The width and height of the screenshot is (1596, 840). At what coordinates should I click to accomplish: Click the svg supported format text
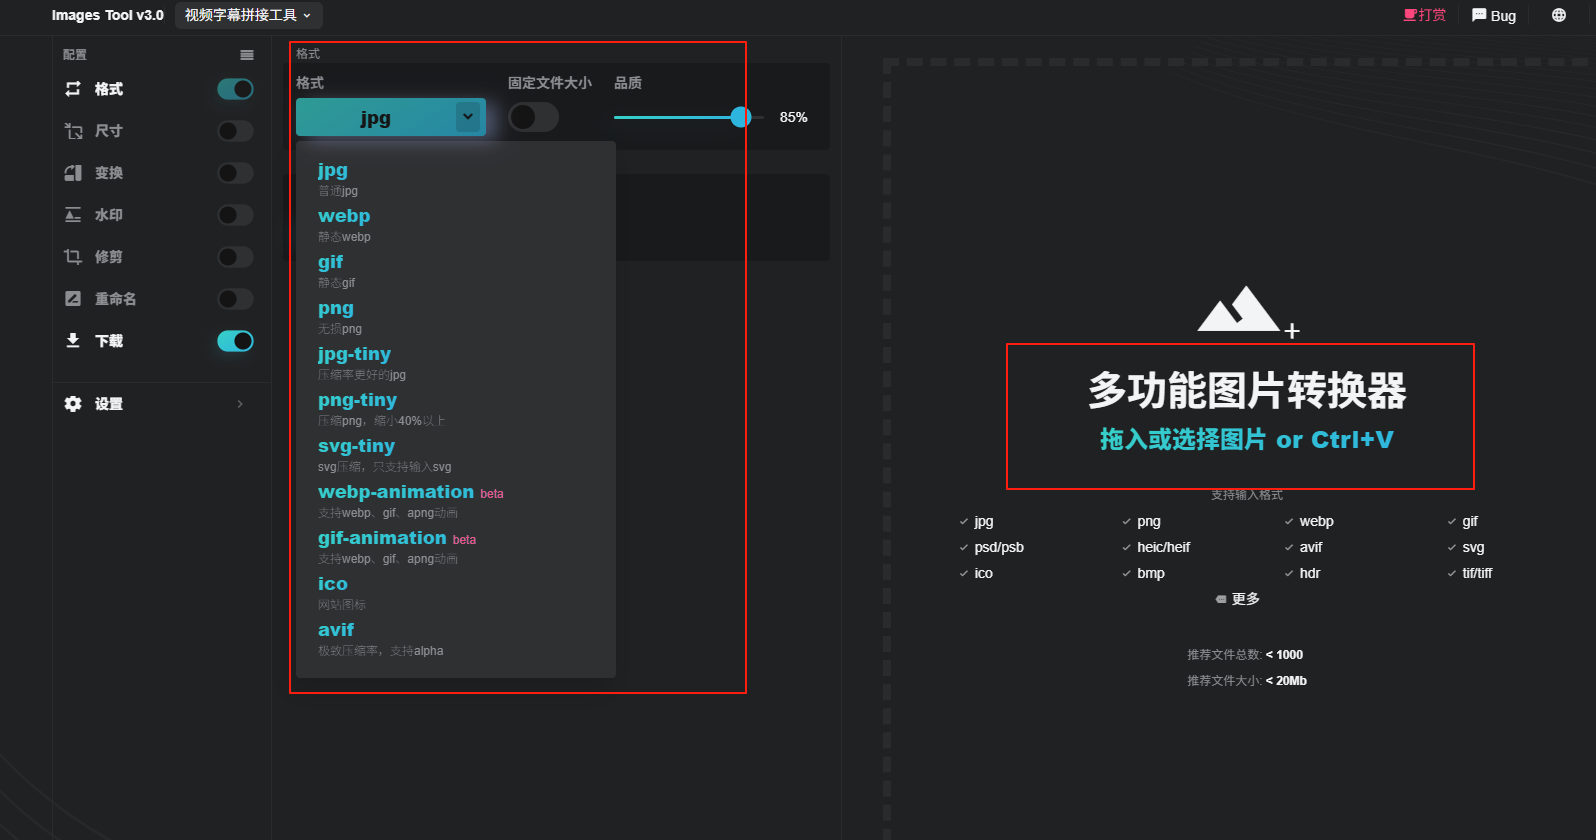[x=1473, y=547]
